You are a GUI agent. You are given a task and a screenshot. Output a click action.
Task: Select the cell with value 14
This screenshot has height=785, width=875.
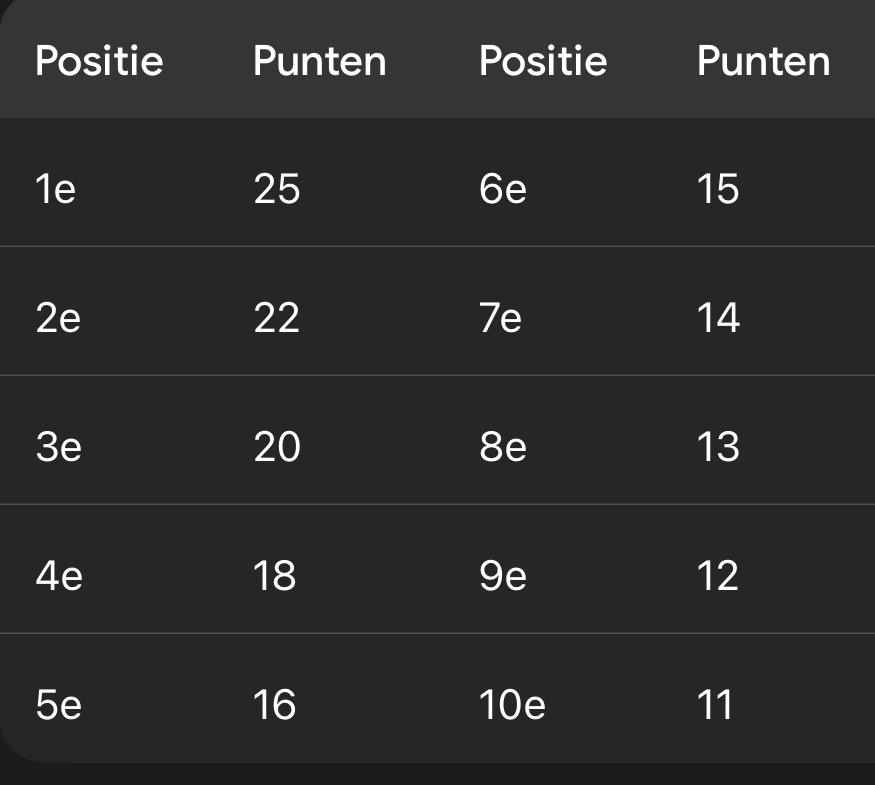pos(718,318)
